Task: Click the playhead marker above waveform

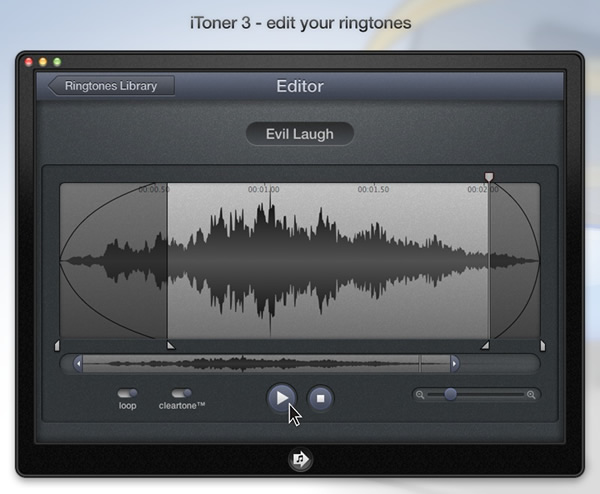Action: click(489, 177)
